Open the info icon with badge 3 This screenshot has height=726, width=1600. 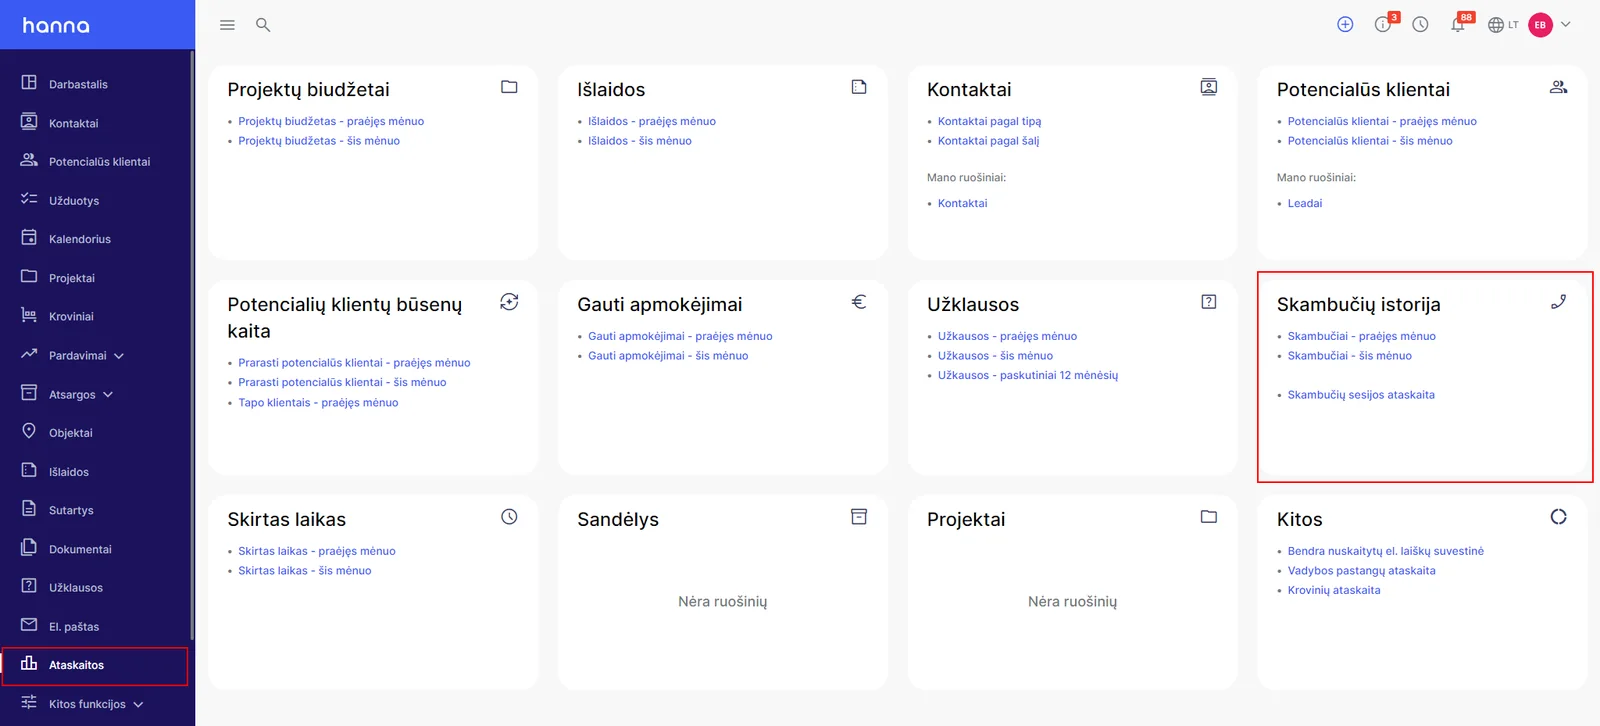(1385, 23)
